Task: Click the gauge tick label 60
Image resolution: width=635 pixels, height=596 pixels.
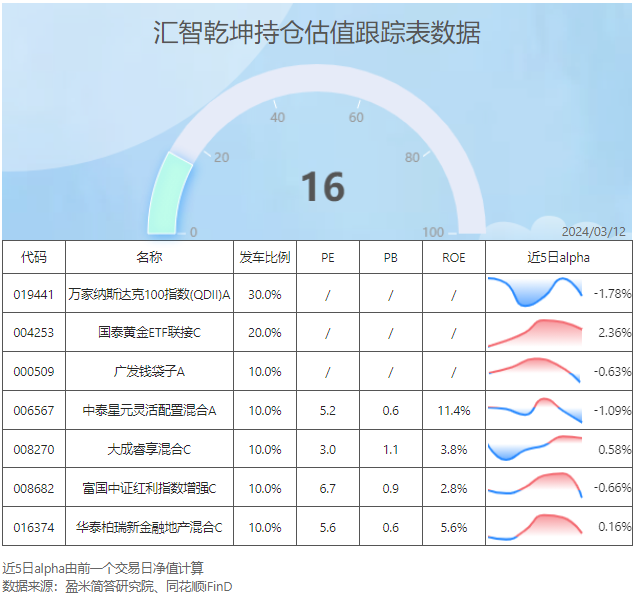Action: tap(356, 117)
